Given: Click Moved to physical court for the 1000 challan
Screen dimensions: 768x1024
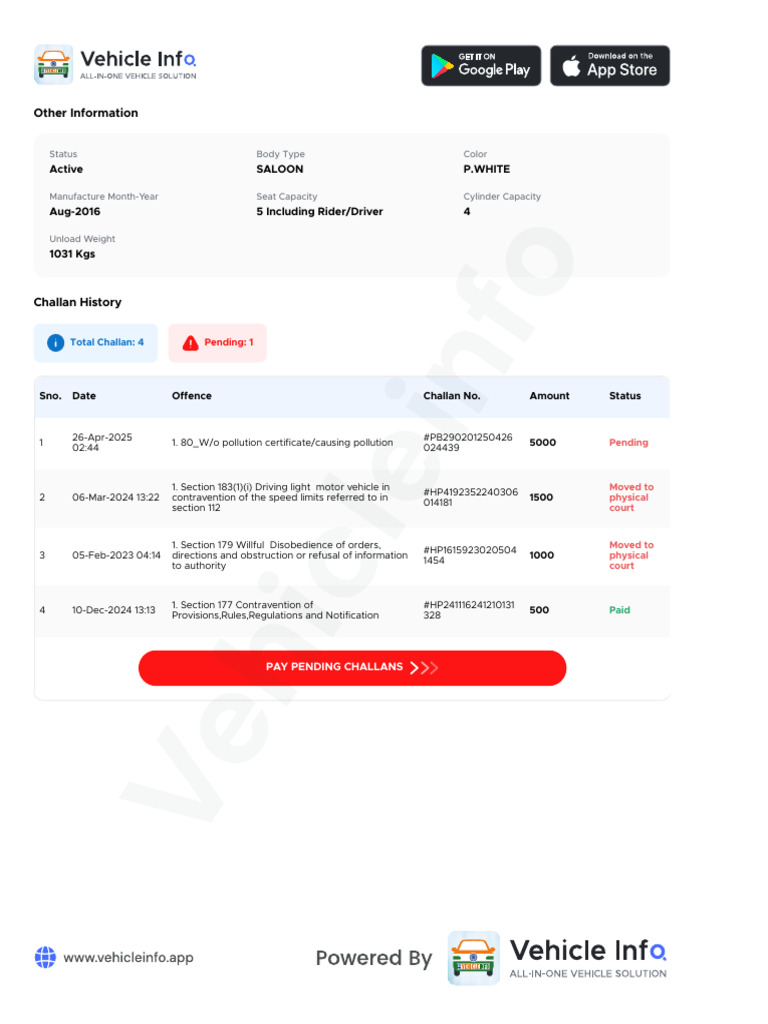Looking at the screenshot, I should pos(631,555).
